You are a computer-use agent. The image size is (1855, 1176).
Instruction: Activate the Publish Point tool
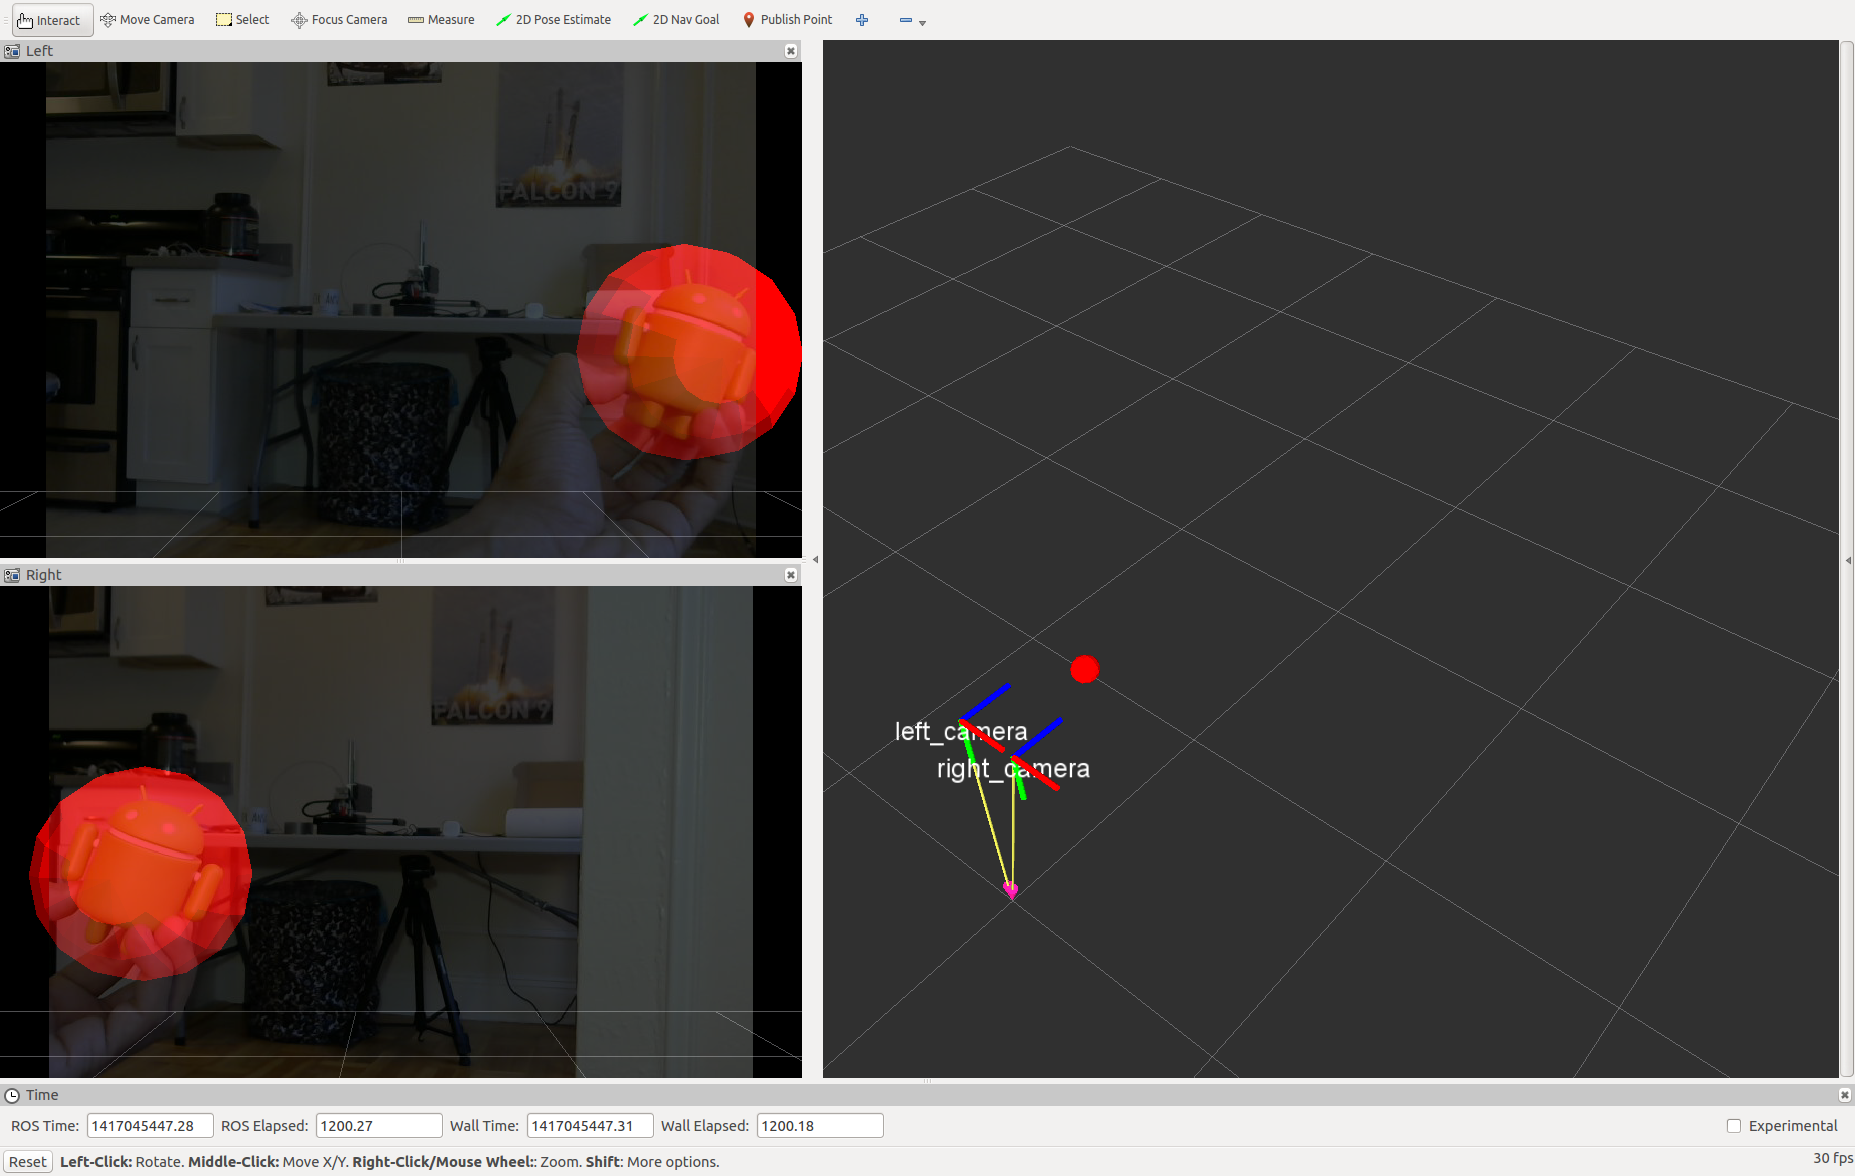pyautogui.click(x=788, y=19)
